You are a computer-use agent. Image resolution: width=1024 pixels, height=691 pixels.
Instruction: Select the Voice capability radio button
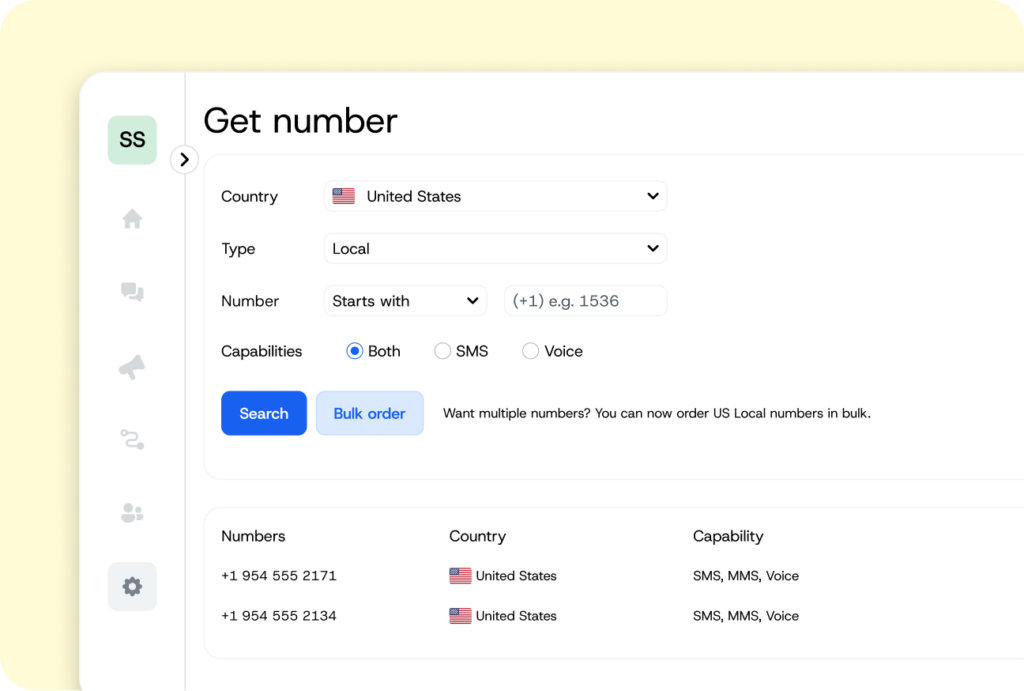click(x=530, y=351)
